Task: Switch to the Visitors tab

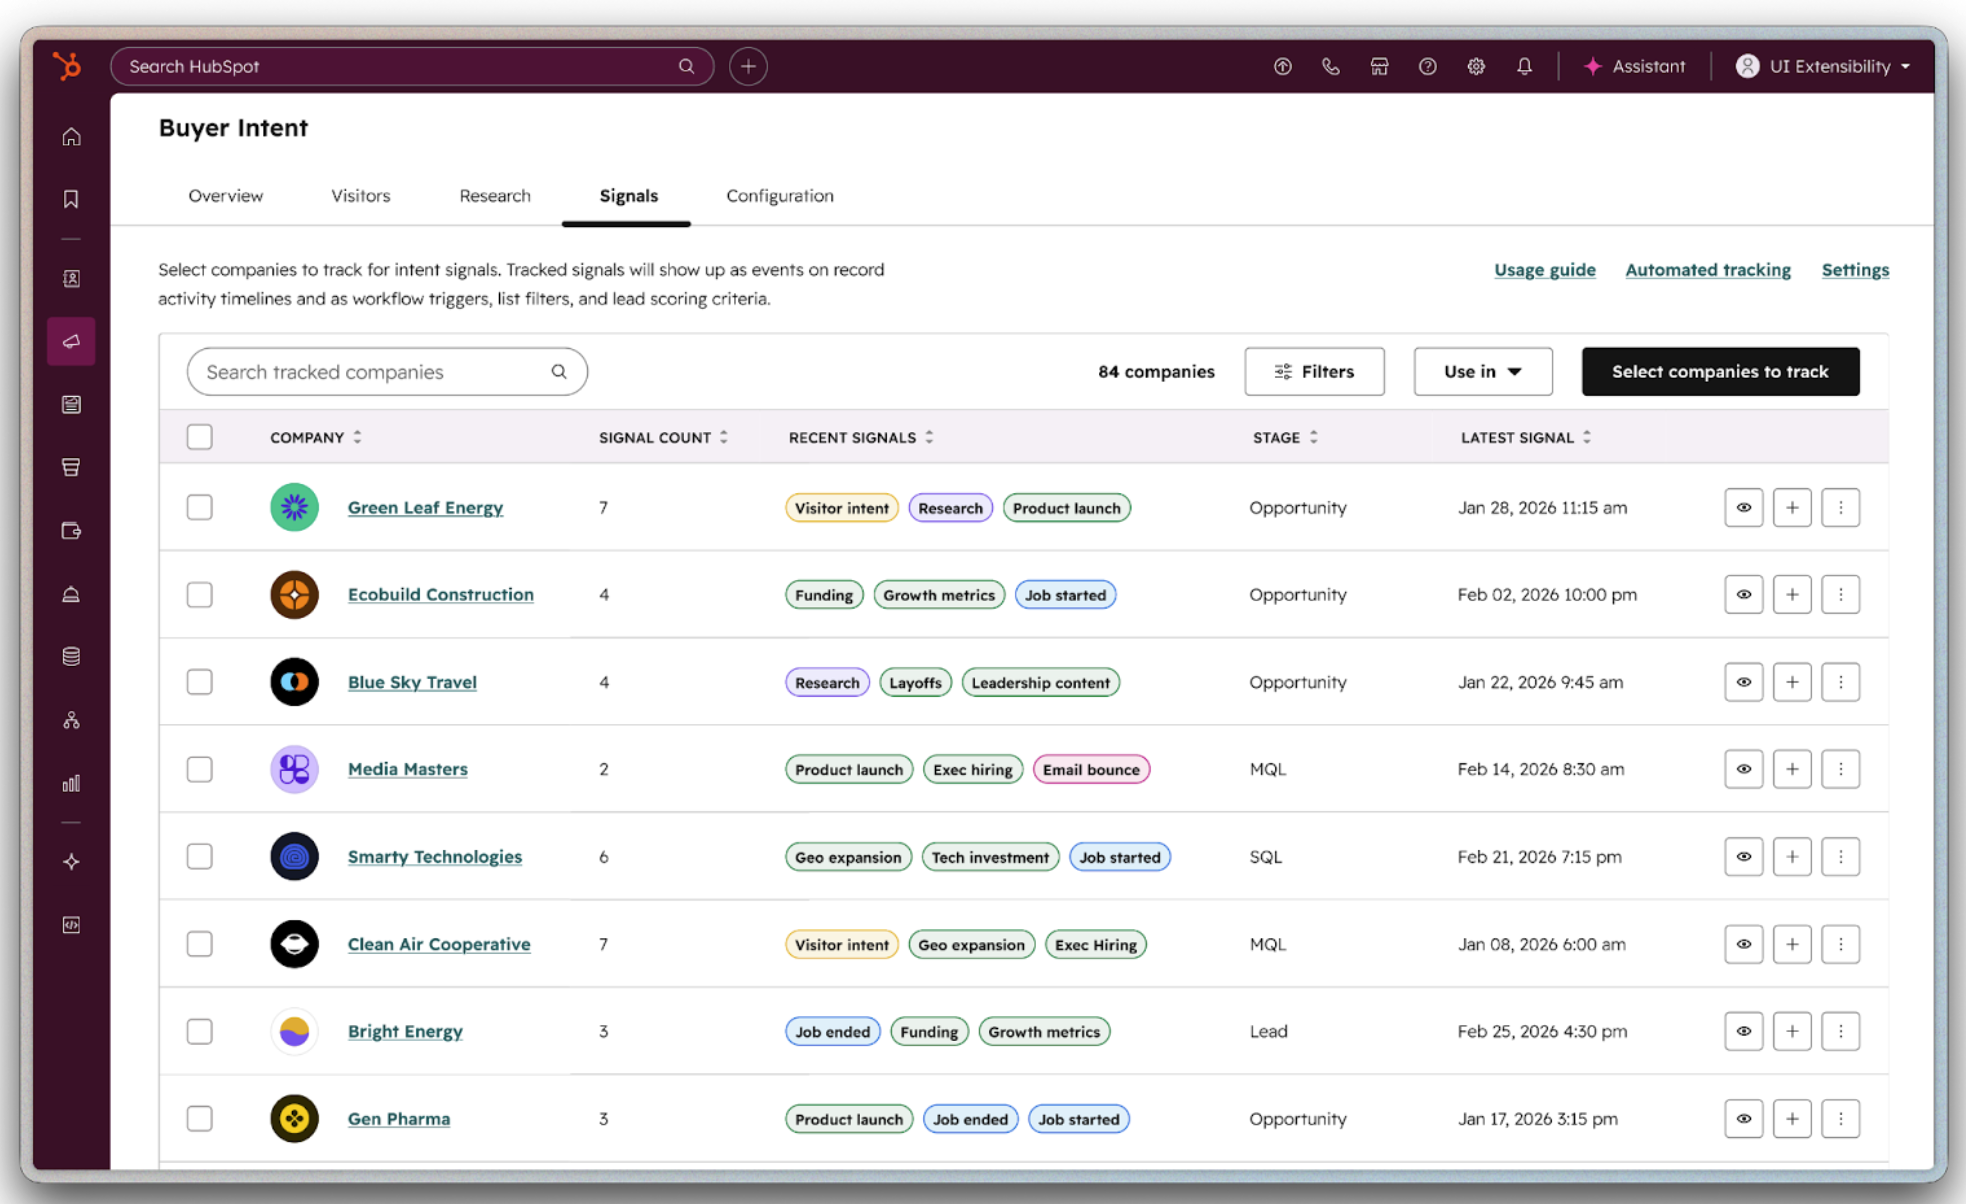Action: [x=360, y=195]
